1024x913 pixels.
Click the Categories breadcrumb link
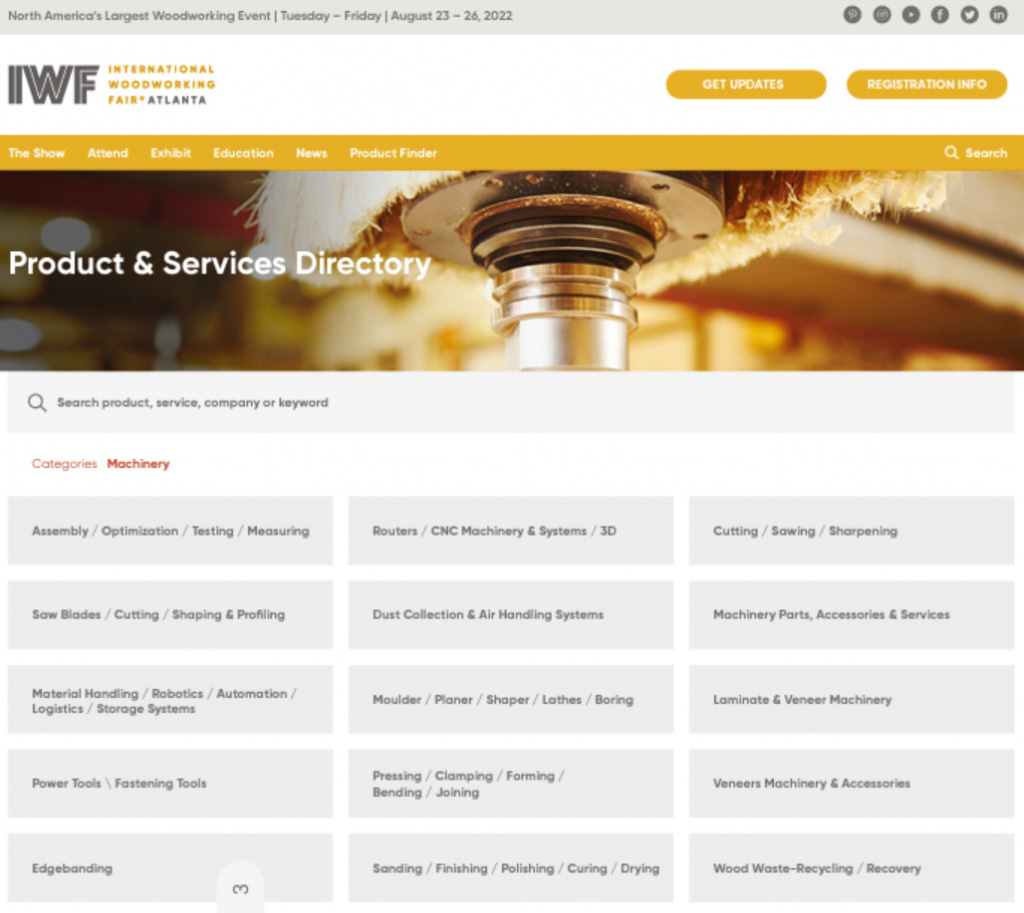click(64, 464)
